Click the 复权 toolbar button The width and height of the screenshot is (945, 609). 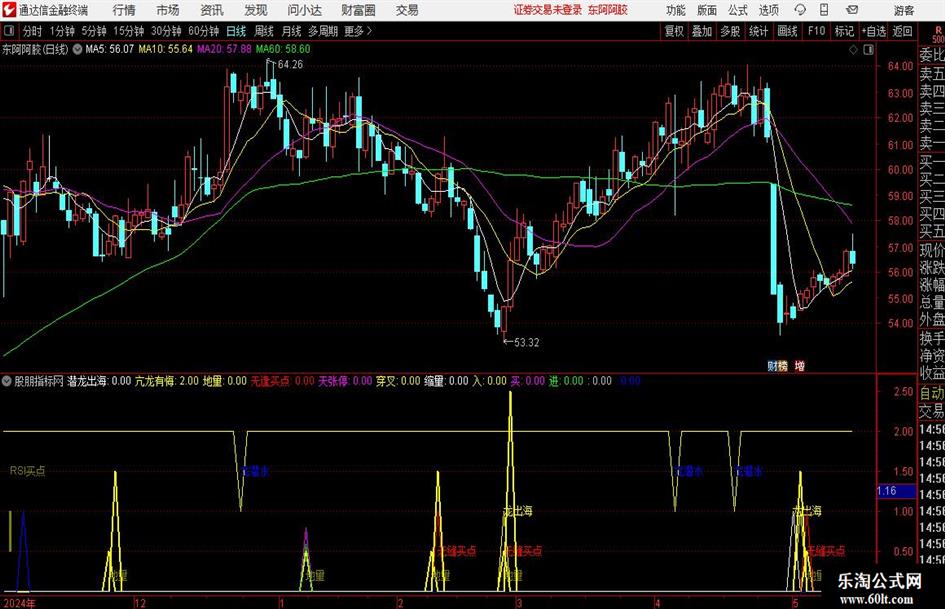pyautogui.click(x=674, y=31)
